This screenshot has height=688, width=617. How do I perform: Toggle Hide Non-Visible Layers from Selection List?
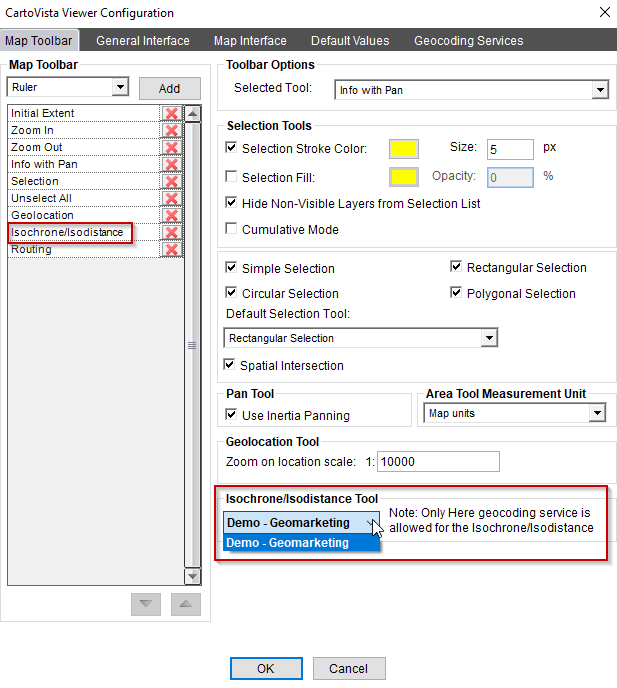click(x=231, y=202)
